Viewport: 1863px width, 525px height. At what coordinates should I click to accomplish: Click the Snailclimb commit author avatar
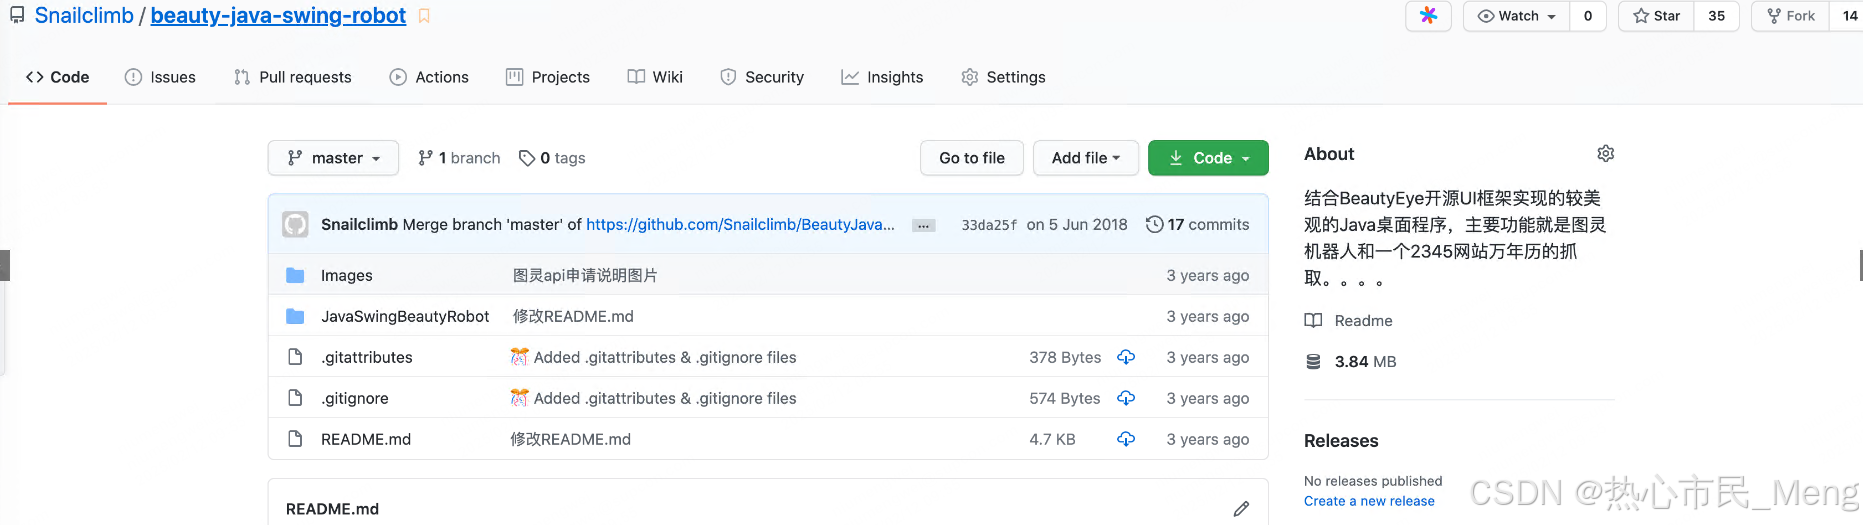click(295, 224)
